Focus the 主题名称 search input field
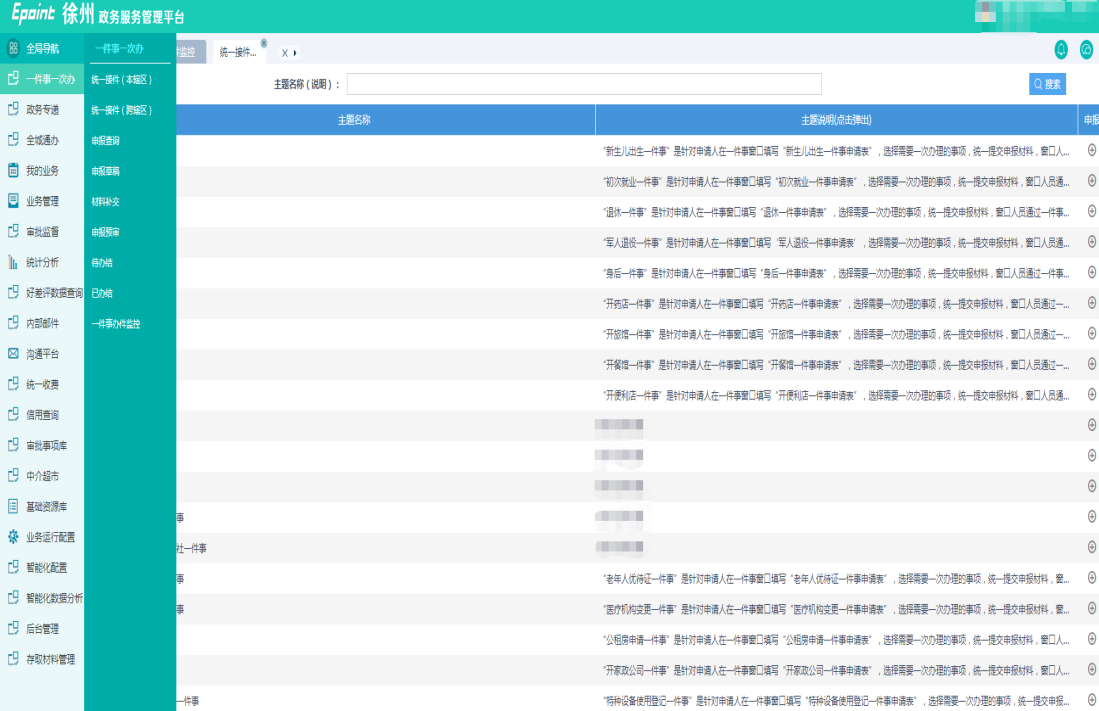The width and height of the screenshot is (1099, 711). coord(584,84)
